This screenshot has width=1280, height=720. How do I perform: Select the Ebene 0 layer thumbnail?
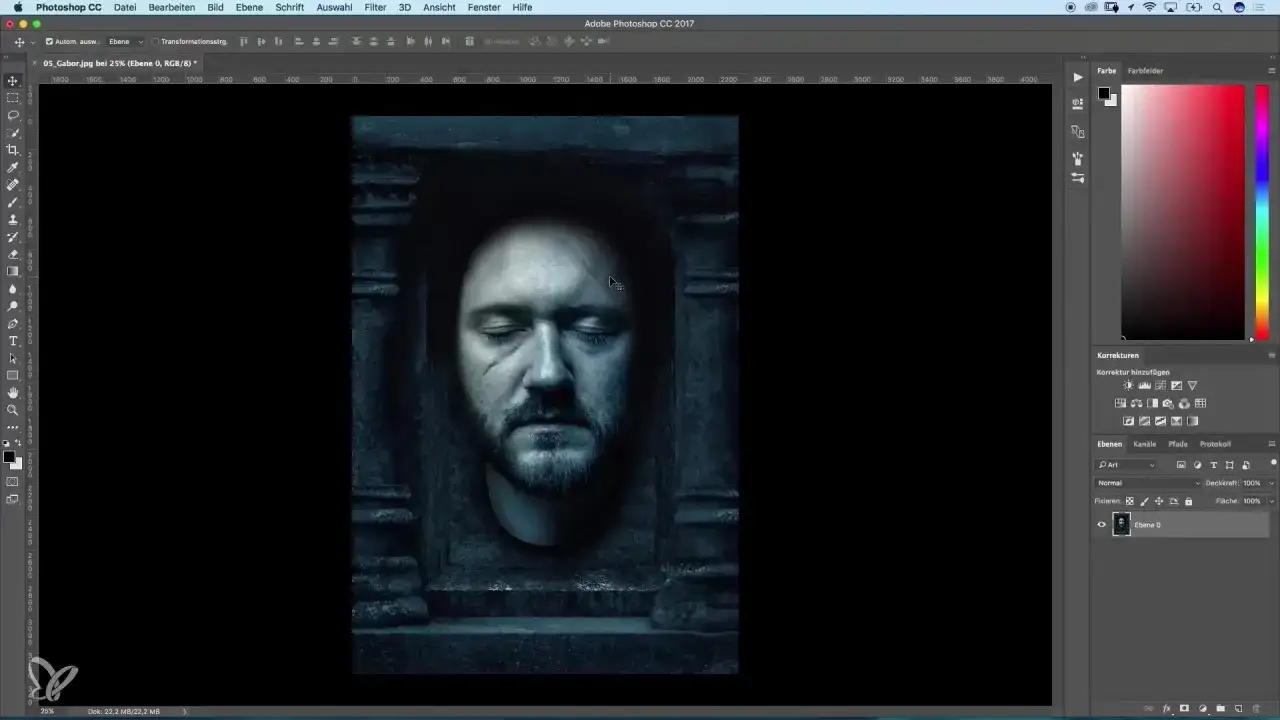(x=1122, y=524)
